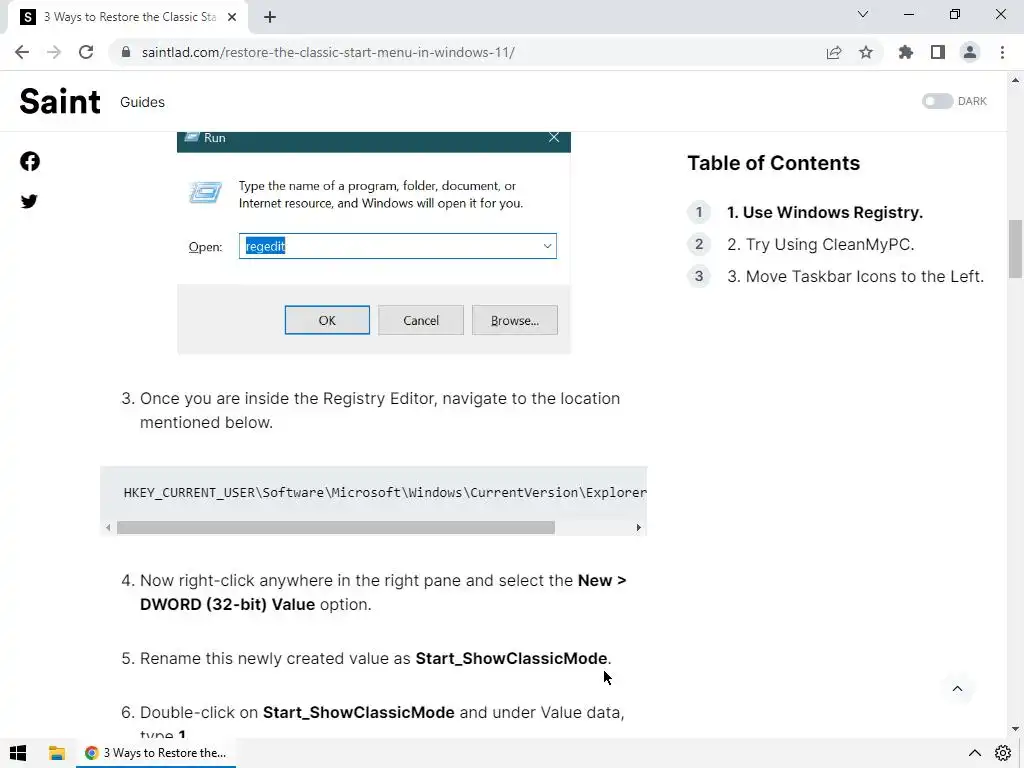
Task: Share this page via share icon
Action: (834, 52)
